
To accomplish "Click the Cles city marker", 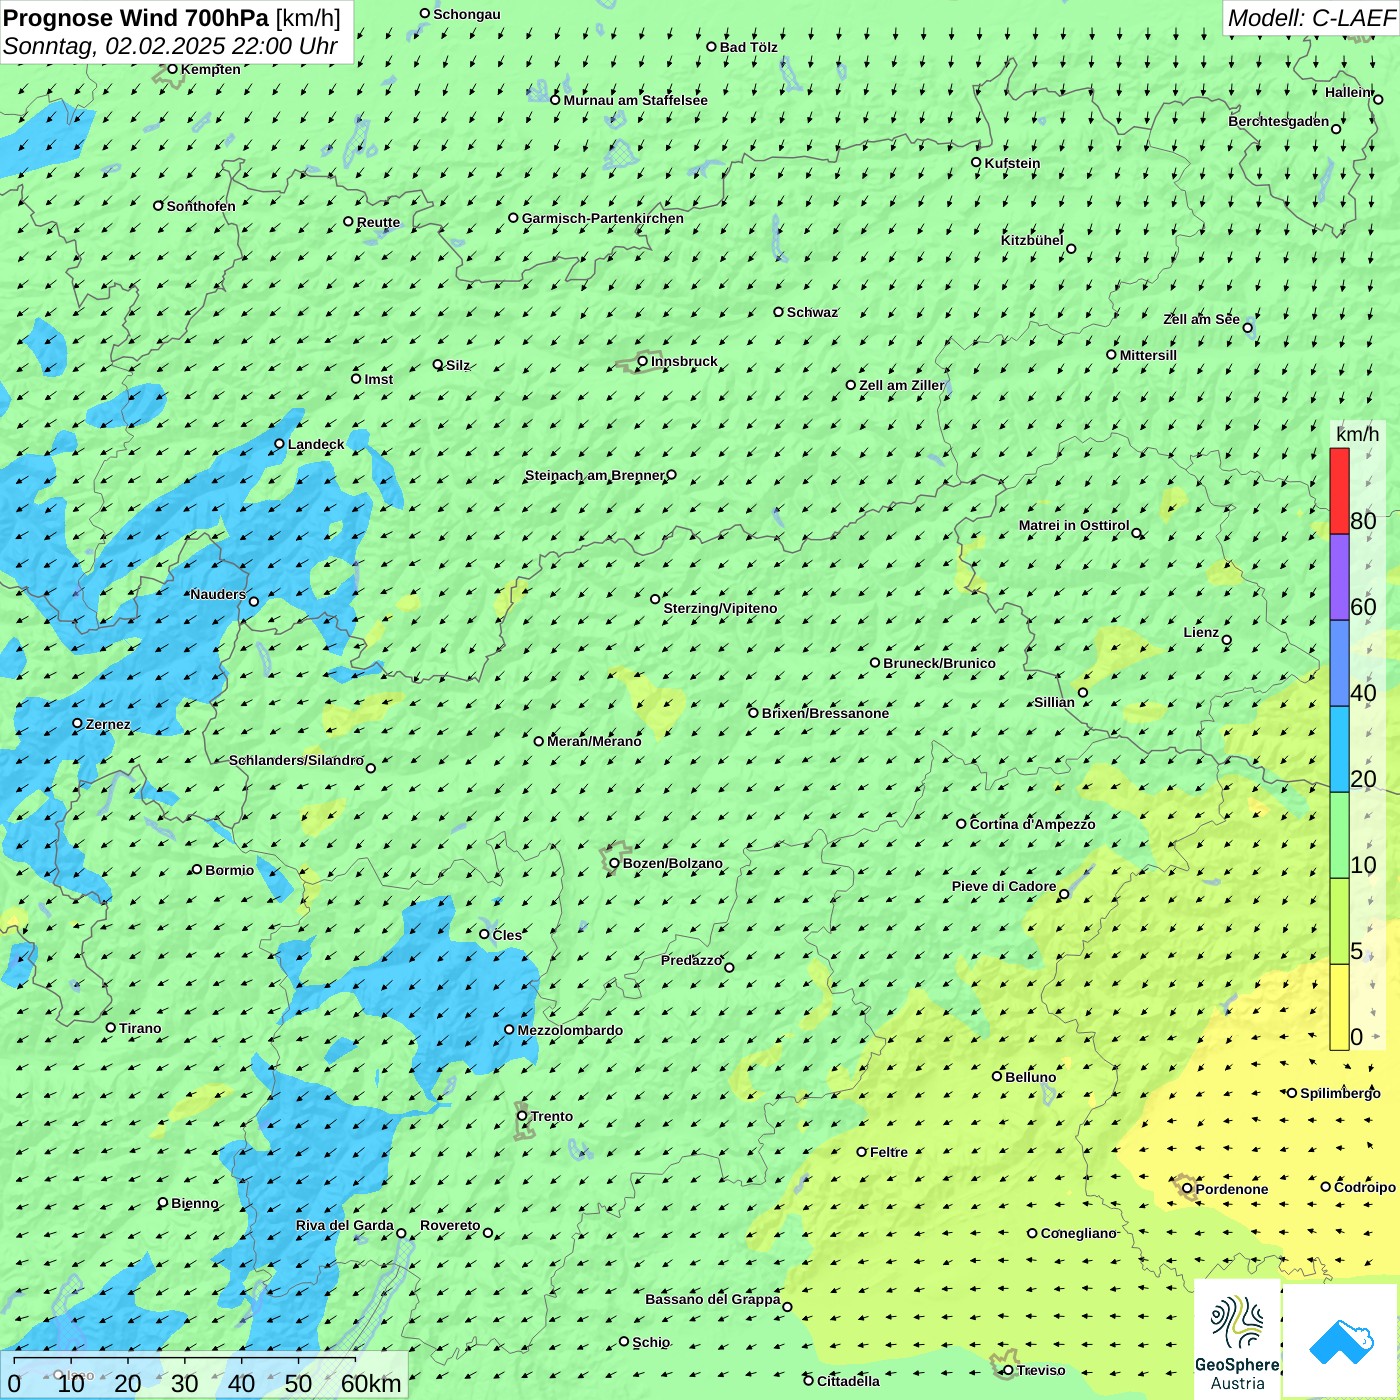I will pos(485,934).
